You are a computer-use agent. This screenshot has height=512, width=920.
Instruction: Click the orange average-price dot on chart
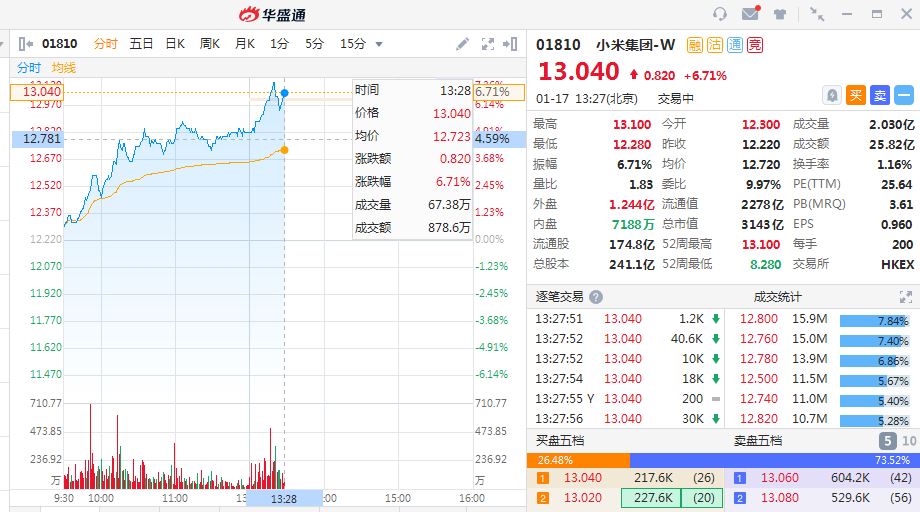pyautogui.click(x=285, y=150)
